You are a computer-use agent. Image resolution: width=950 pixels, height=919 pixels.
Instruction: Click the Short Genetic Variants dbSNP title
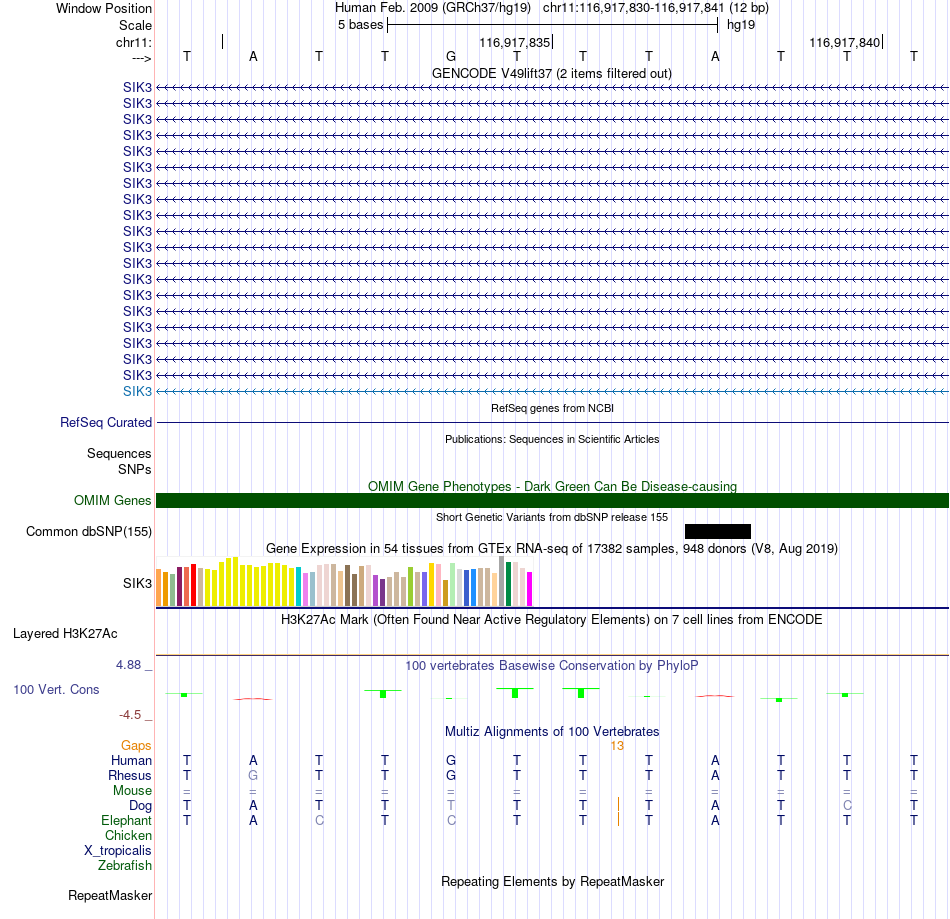click(552, 517)
